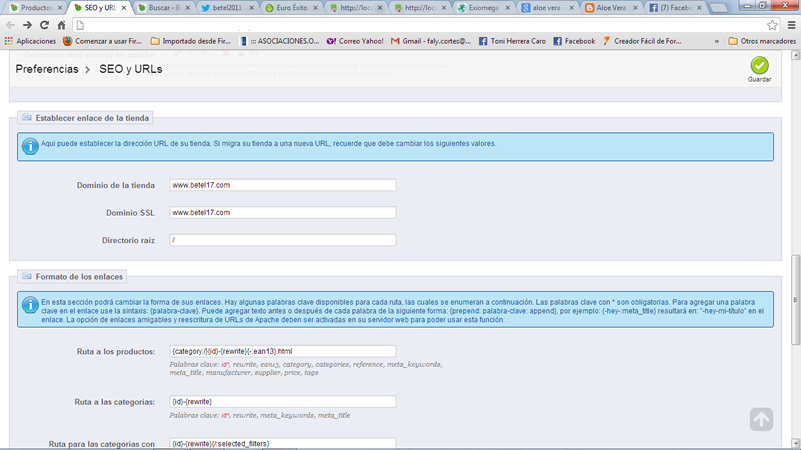The image size is (801, 450).
Task: Close the SEO y URLs tab
Action: pos(124,8)
